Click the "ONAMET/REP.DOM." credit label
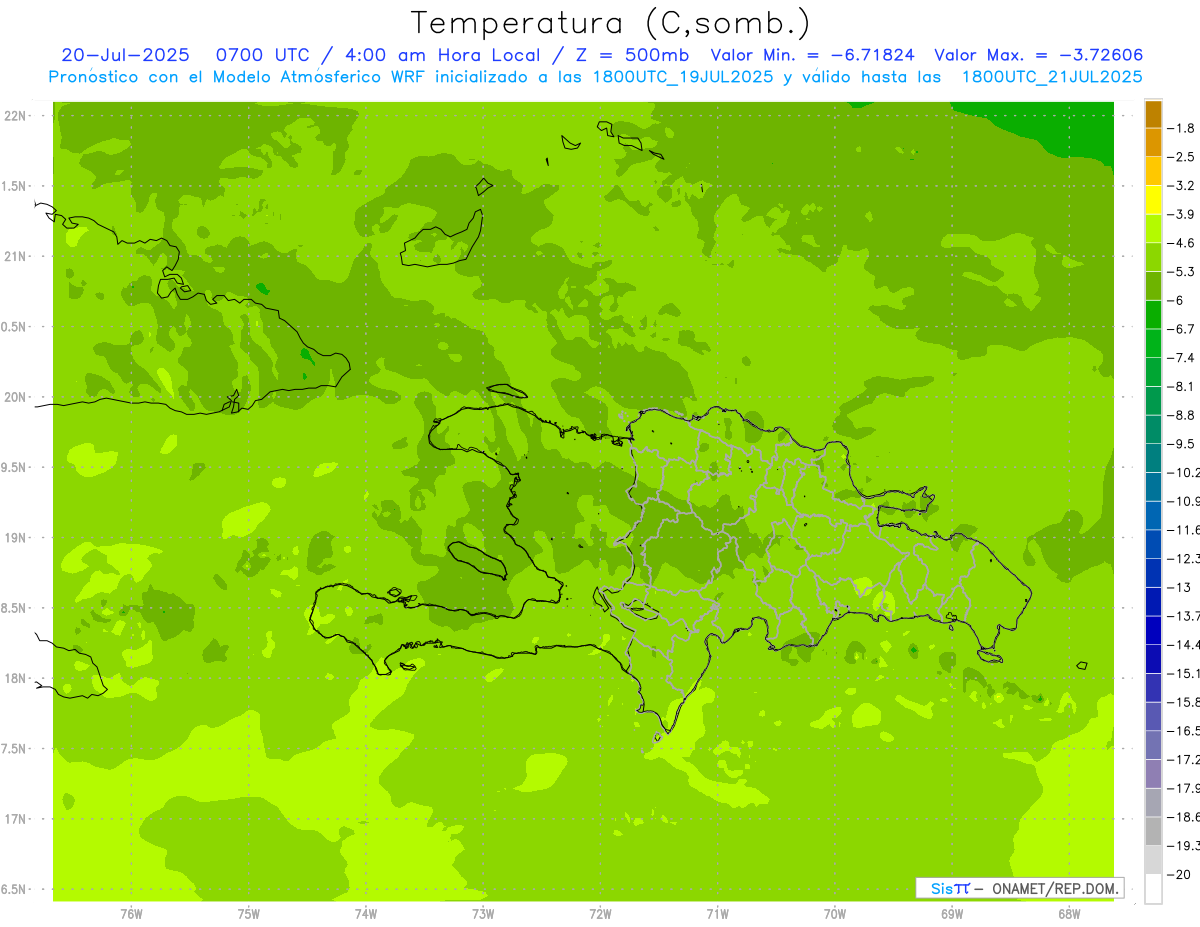Viewport: 1200px width, 927px height. pyautogui.click(x=1056, y=888)
